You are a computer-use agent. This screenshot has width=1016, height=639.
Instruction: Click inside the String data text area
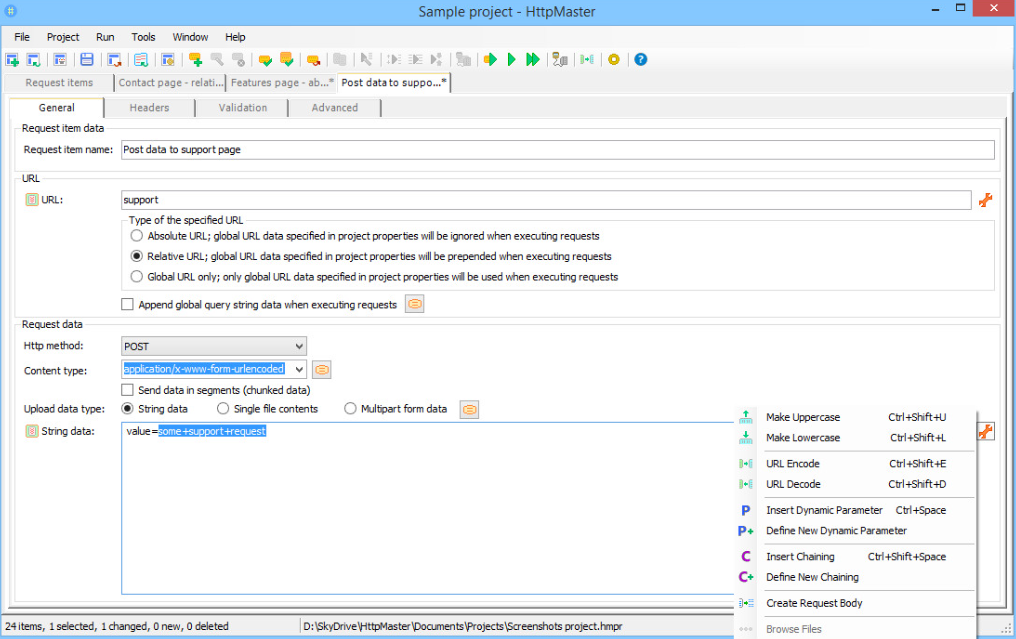pyautogui.click(x=428, y=508)
